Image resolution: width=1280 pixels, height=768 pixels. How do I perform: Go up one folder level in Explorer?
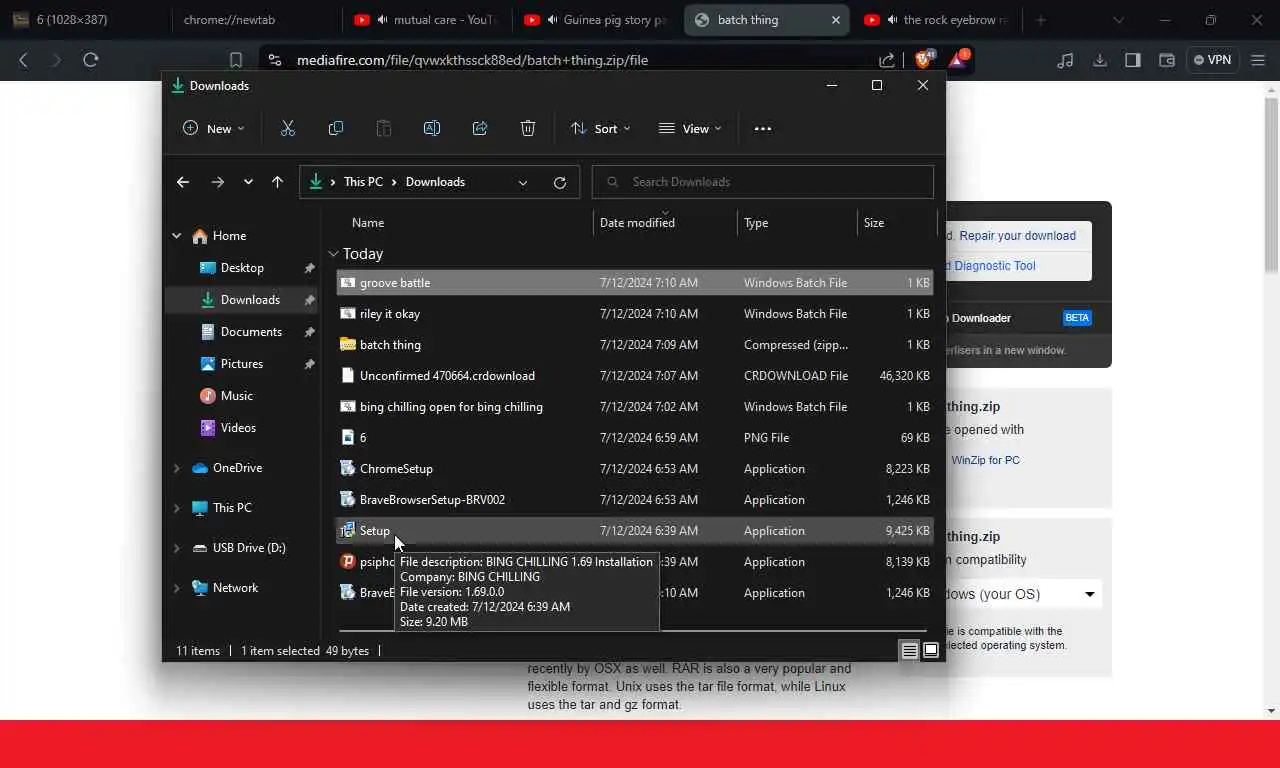coord(277,182)
